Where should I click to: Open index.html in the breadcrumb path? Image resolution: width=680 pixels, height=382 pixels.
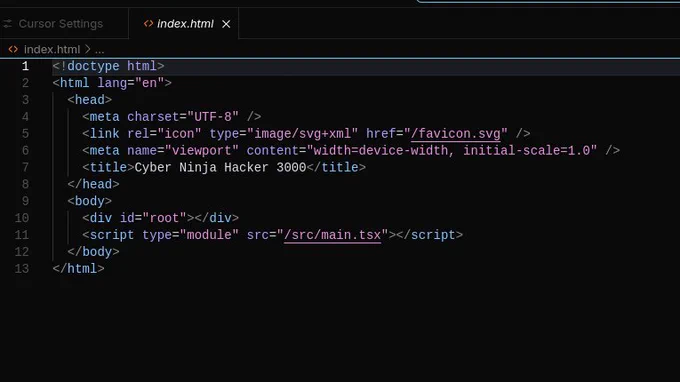[52, 49]
